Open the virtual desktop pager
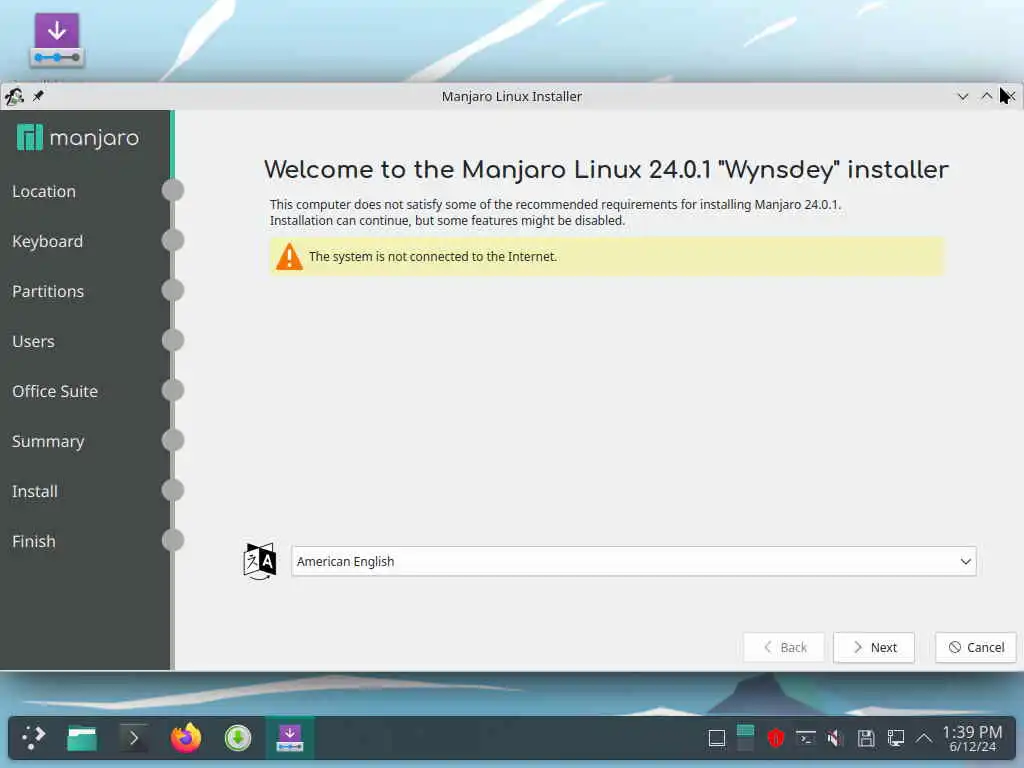Image resolution: width=1024 pixels, height=768 pixels. tap(745, 738)
